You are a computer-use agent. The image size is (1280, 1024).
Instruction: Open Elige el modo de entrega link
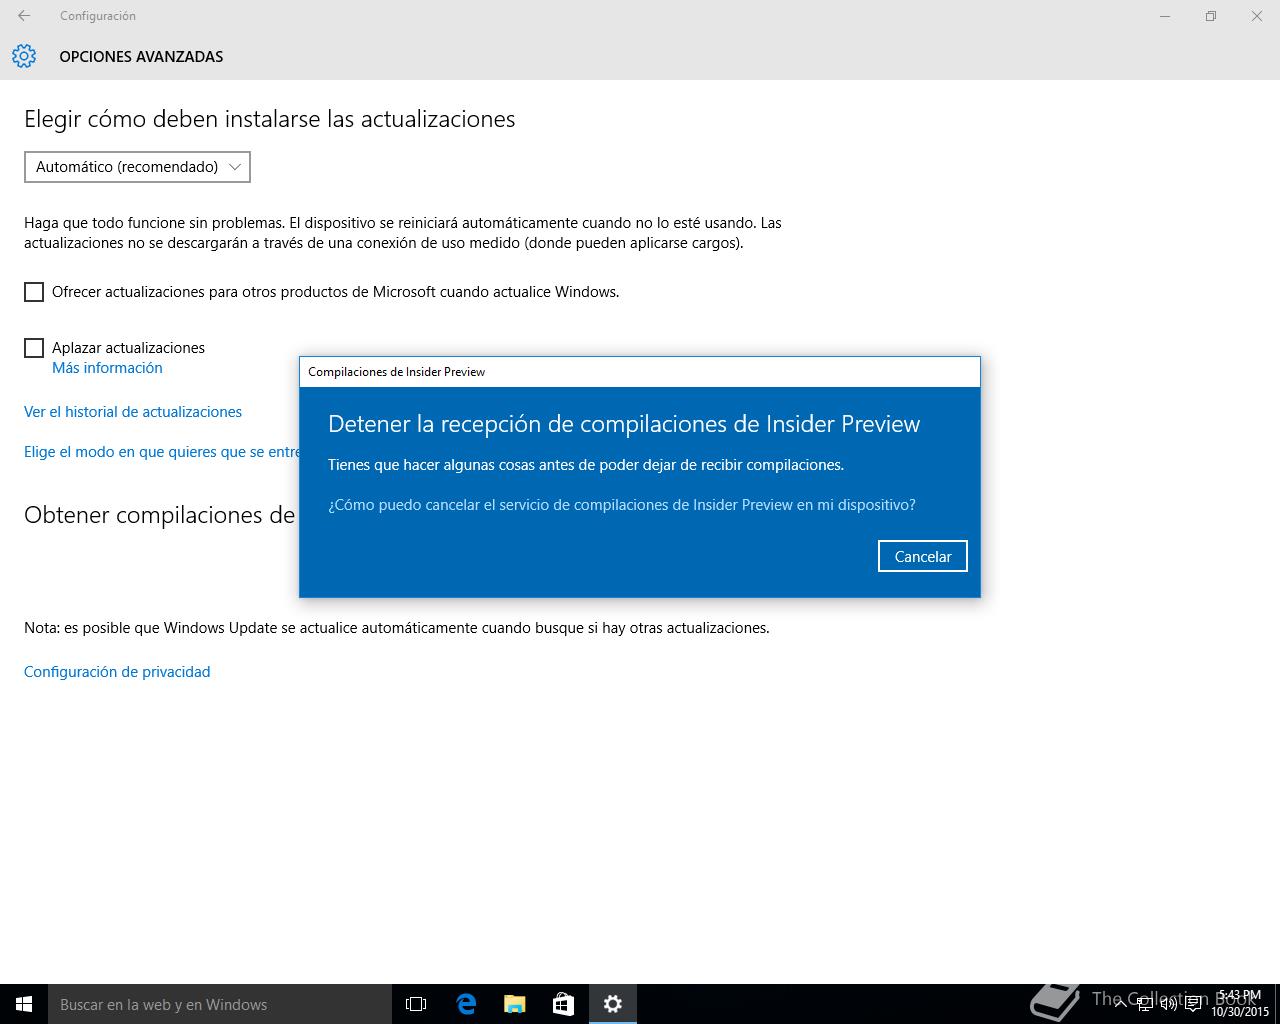pyautogui.click(x=161, y=452)
